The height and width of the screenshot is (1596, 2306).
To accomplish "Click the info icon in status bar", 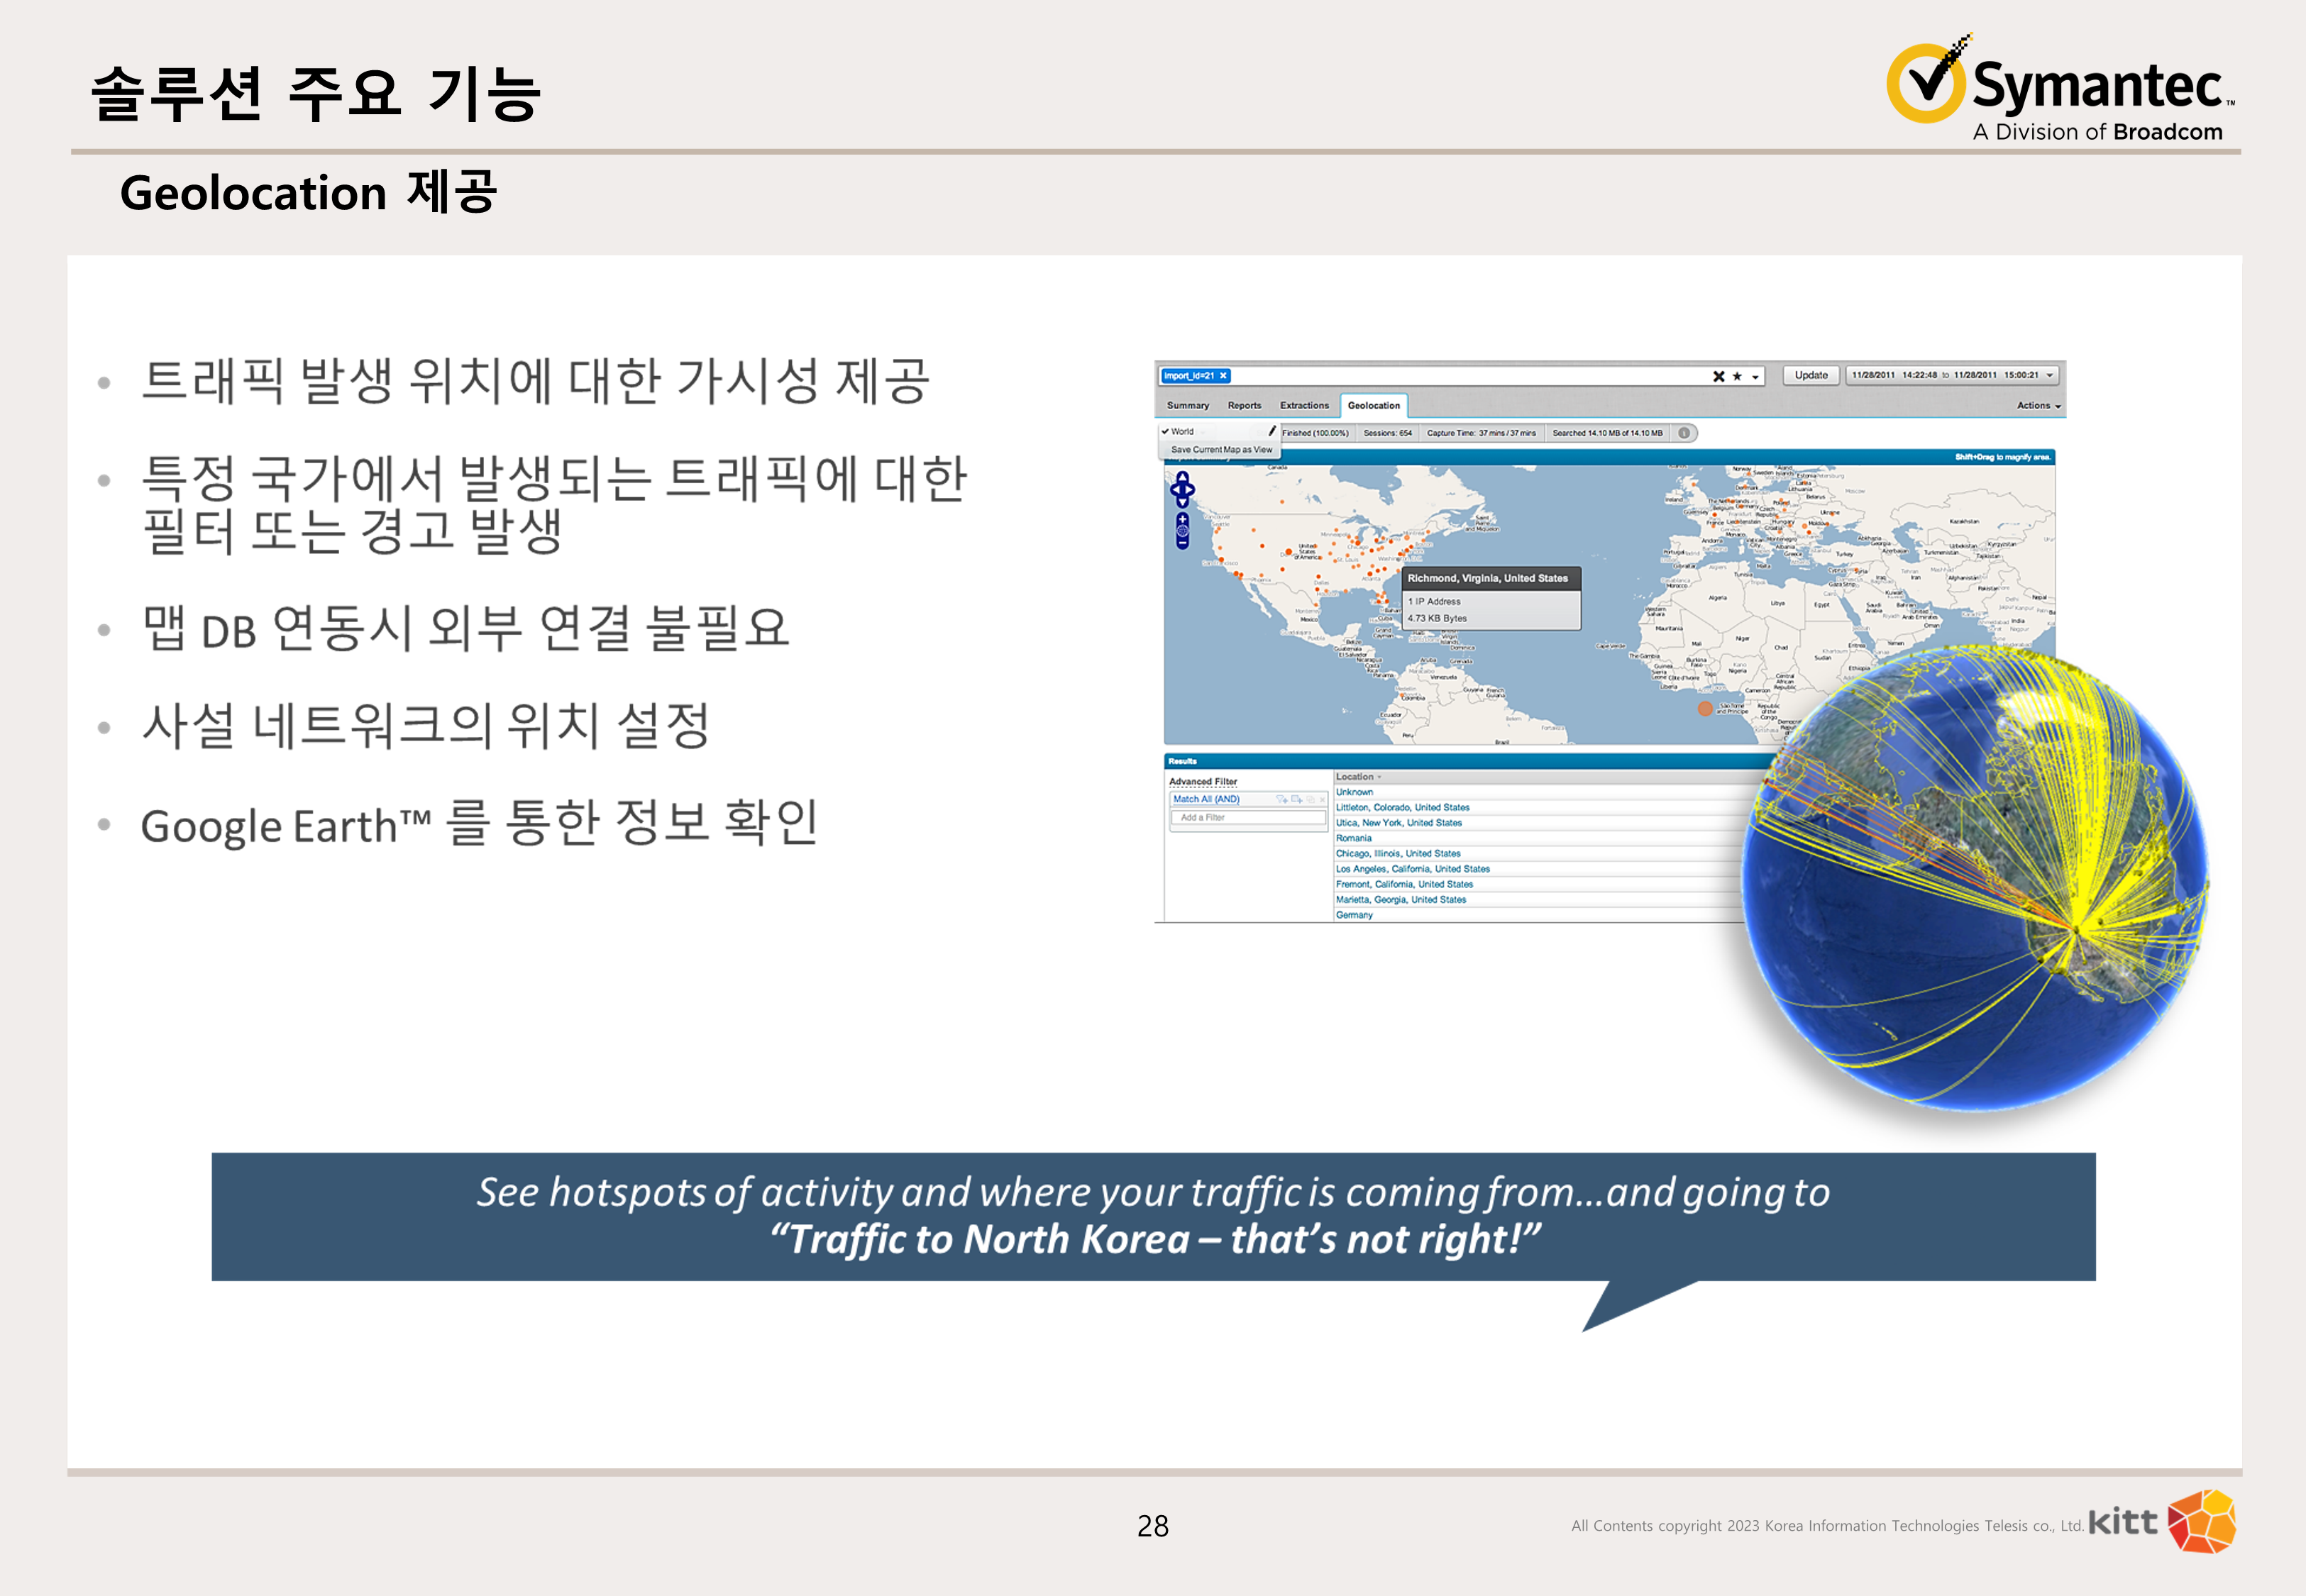I will point(1684,433).
